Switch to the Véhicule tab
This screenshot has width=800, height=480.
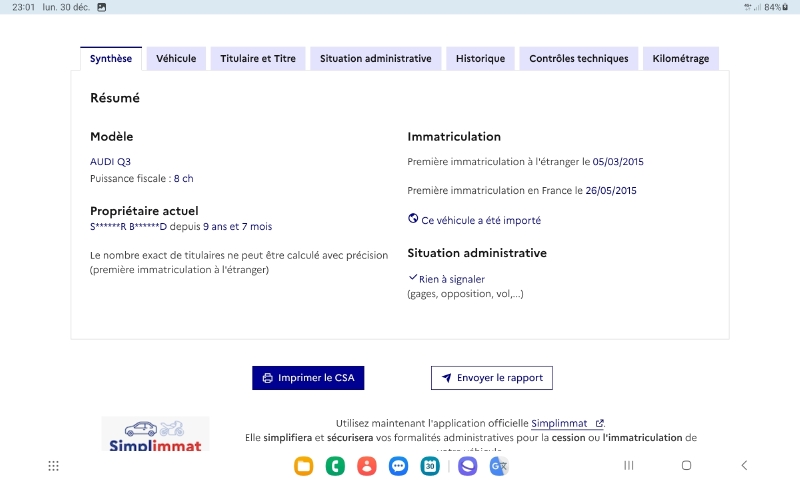(176, 59)
